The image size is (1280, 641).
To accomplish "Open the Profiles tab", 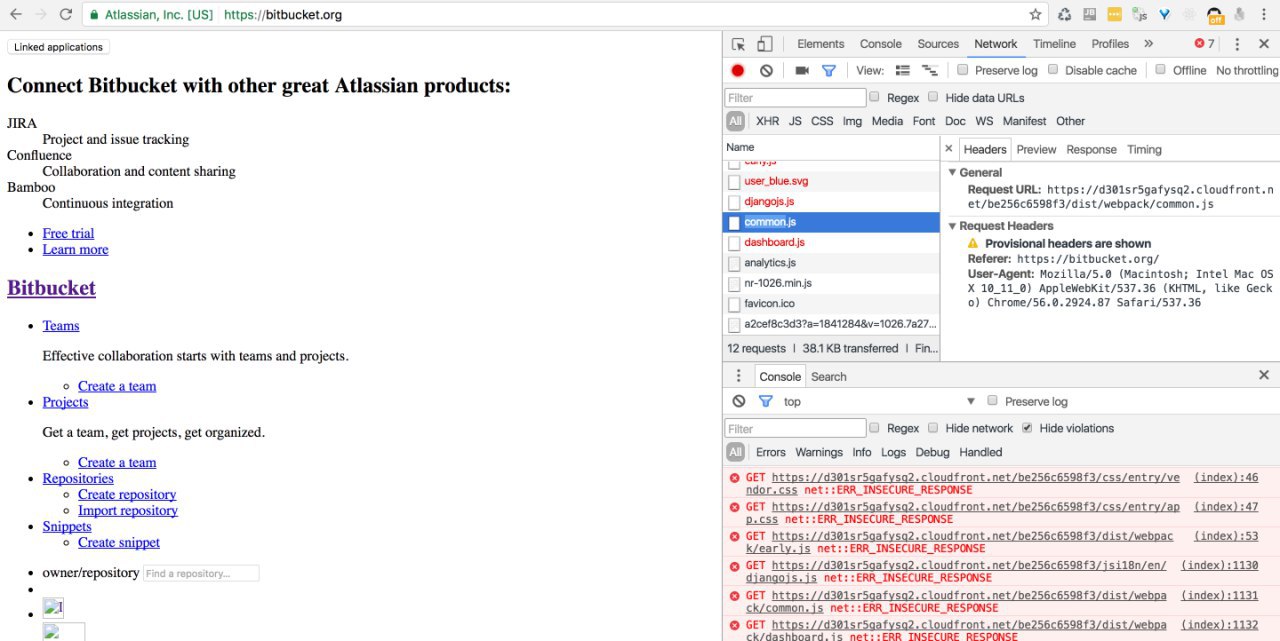I will click(x=1110, y=44).
